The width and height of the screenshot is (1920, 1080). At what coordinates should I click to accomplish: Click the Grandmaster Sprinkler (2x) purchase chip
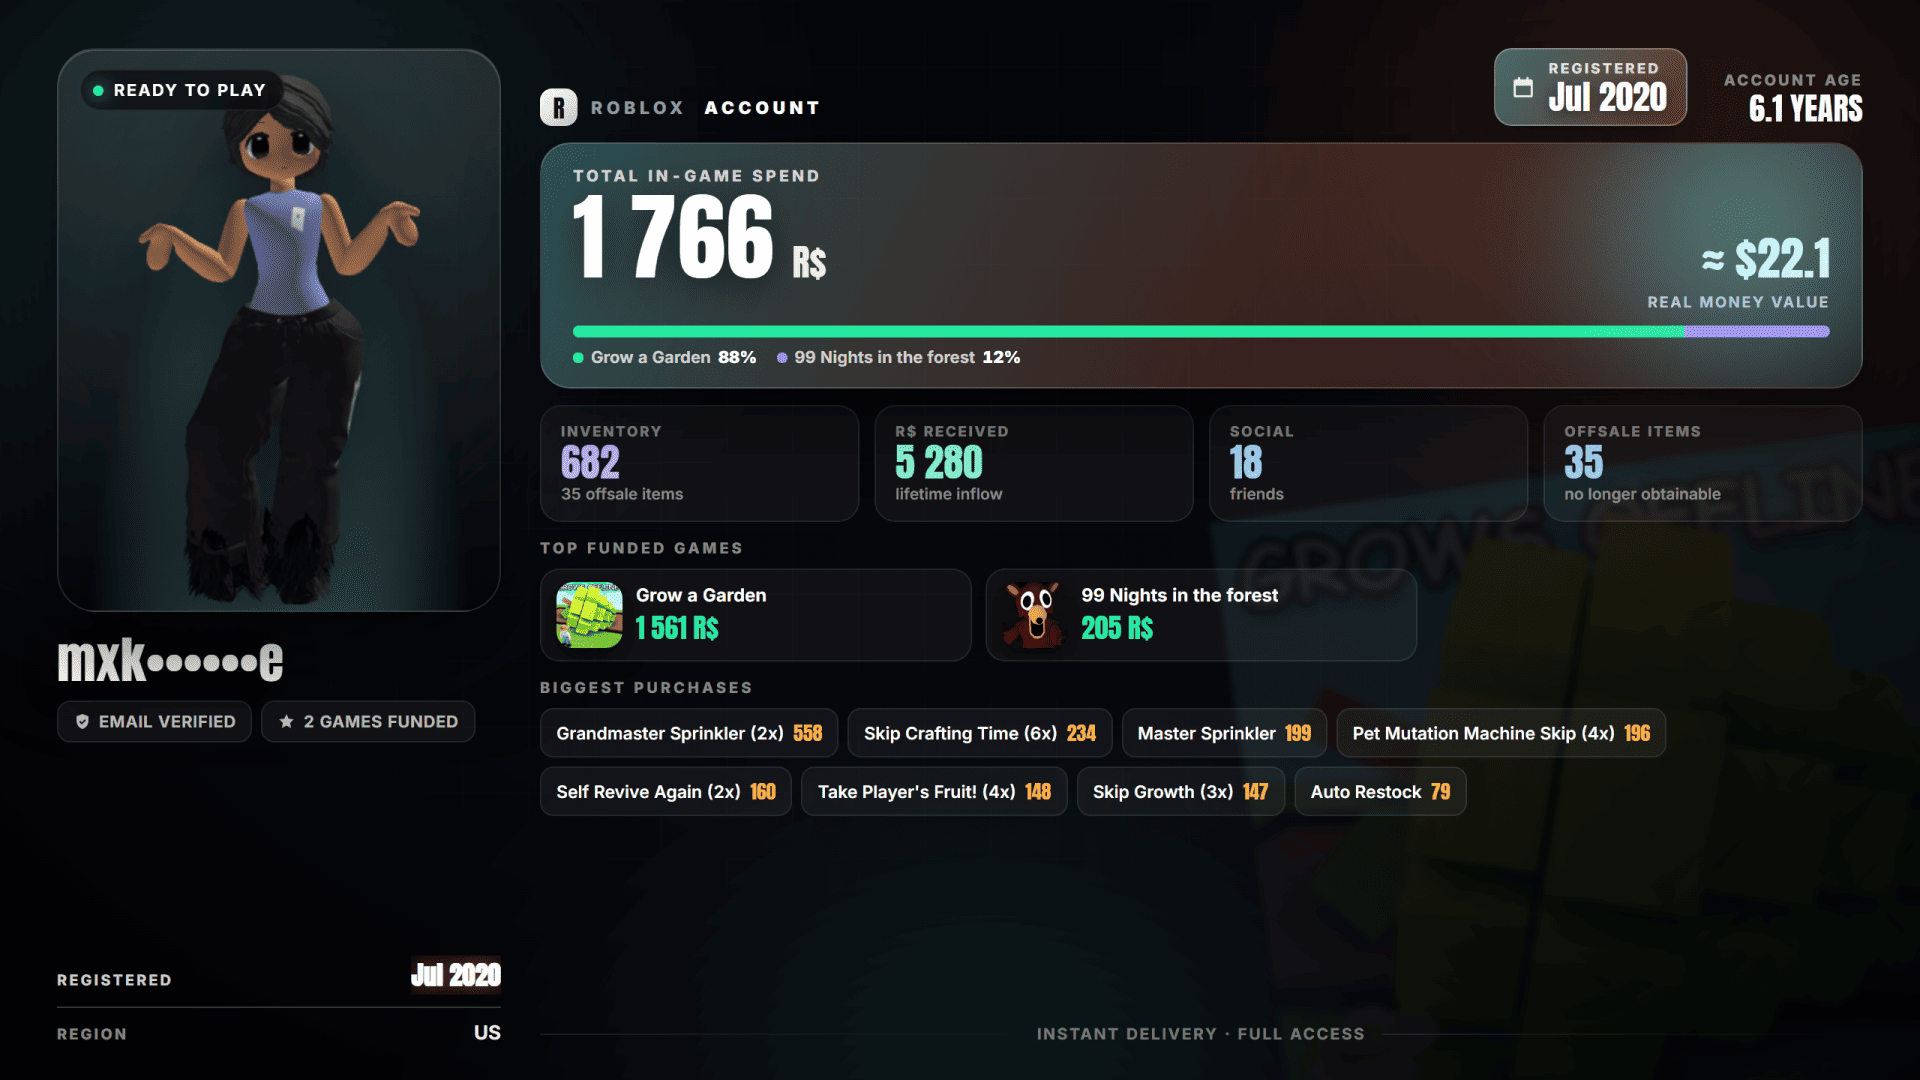tap(689, 733)
